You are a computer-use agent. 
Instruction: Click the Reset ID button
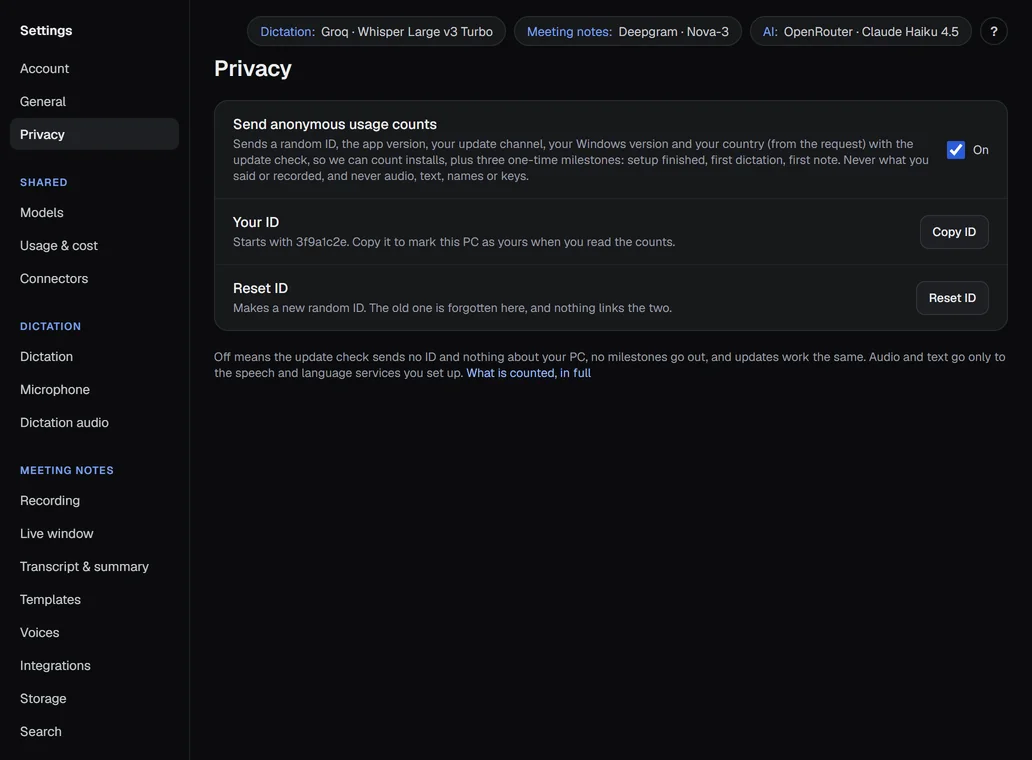[952, 298]
